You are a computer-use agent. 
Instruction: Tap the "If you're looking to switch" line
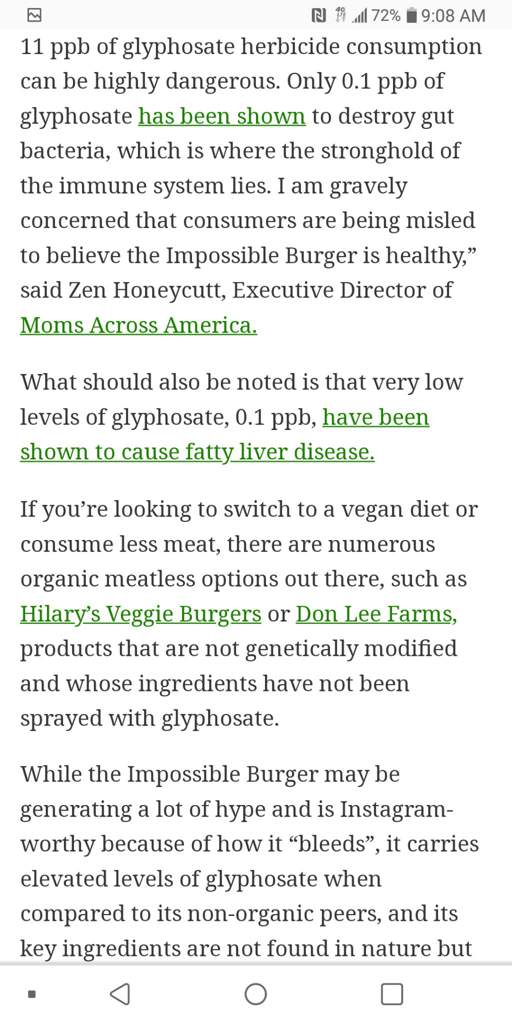click(x=249, y=509)
